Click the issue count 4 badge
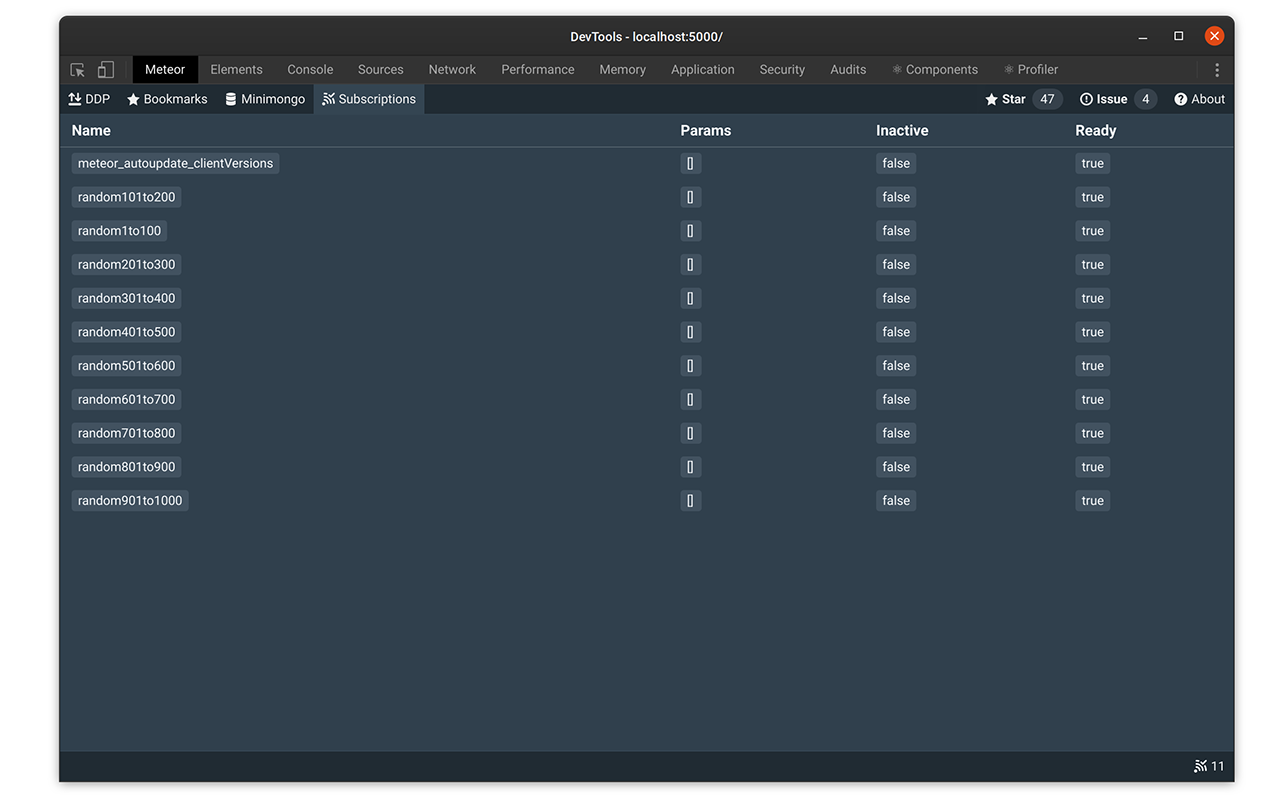 click(1146, 99)
